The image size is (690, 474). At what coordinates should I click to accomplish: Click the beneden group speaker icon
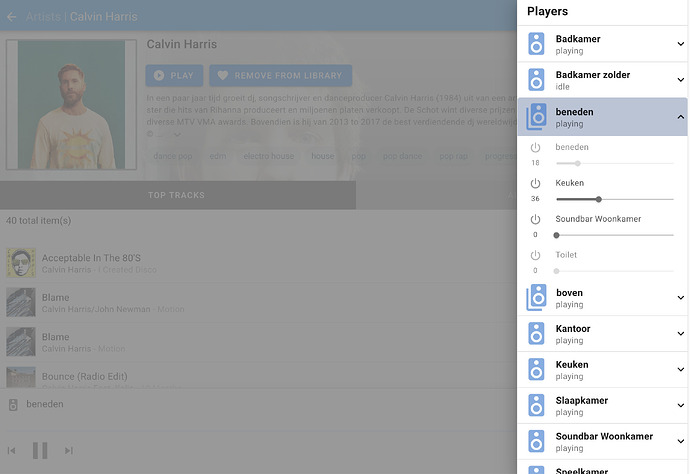point(536,117)
